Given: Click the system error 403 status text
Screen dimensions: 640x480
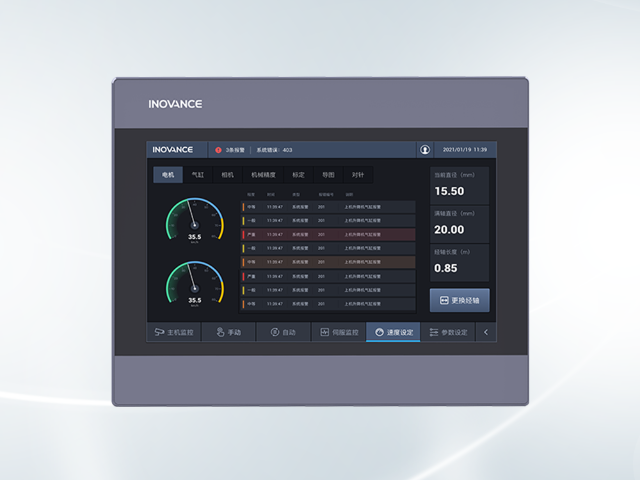Looking at the screenshot, I should coord(274,150).
